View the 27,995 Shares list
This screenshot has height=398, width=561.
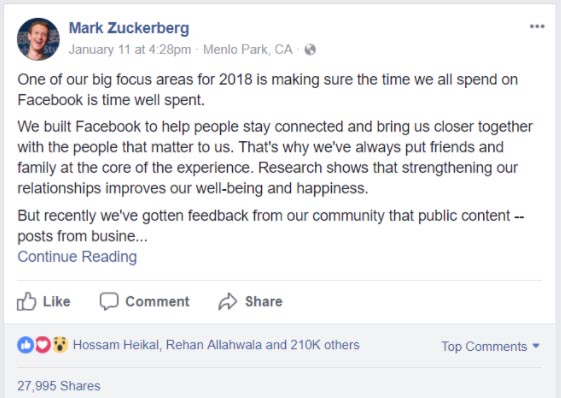click(x=59, y=385)
